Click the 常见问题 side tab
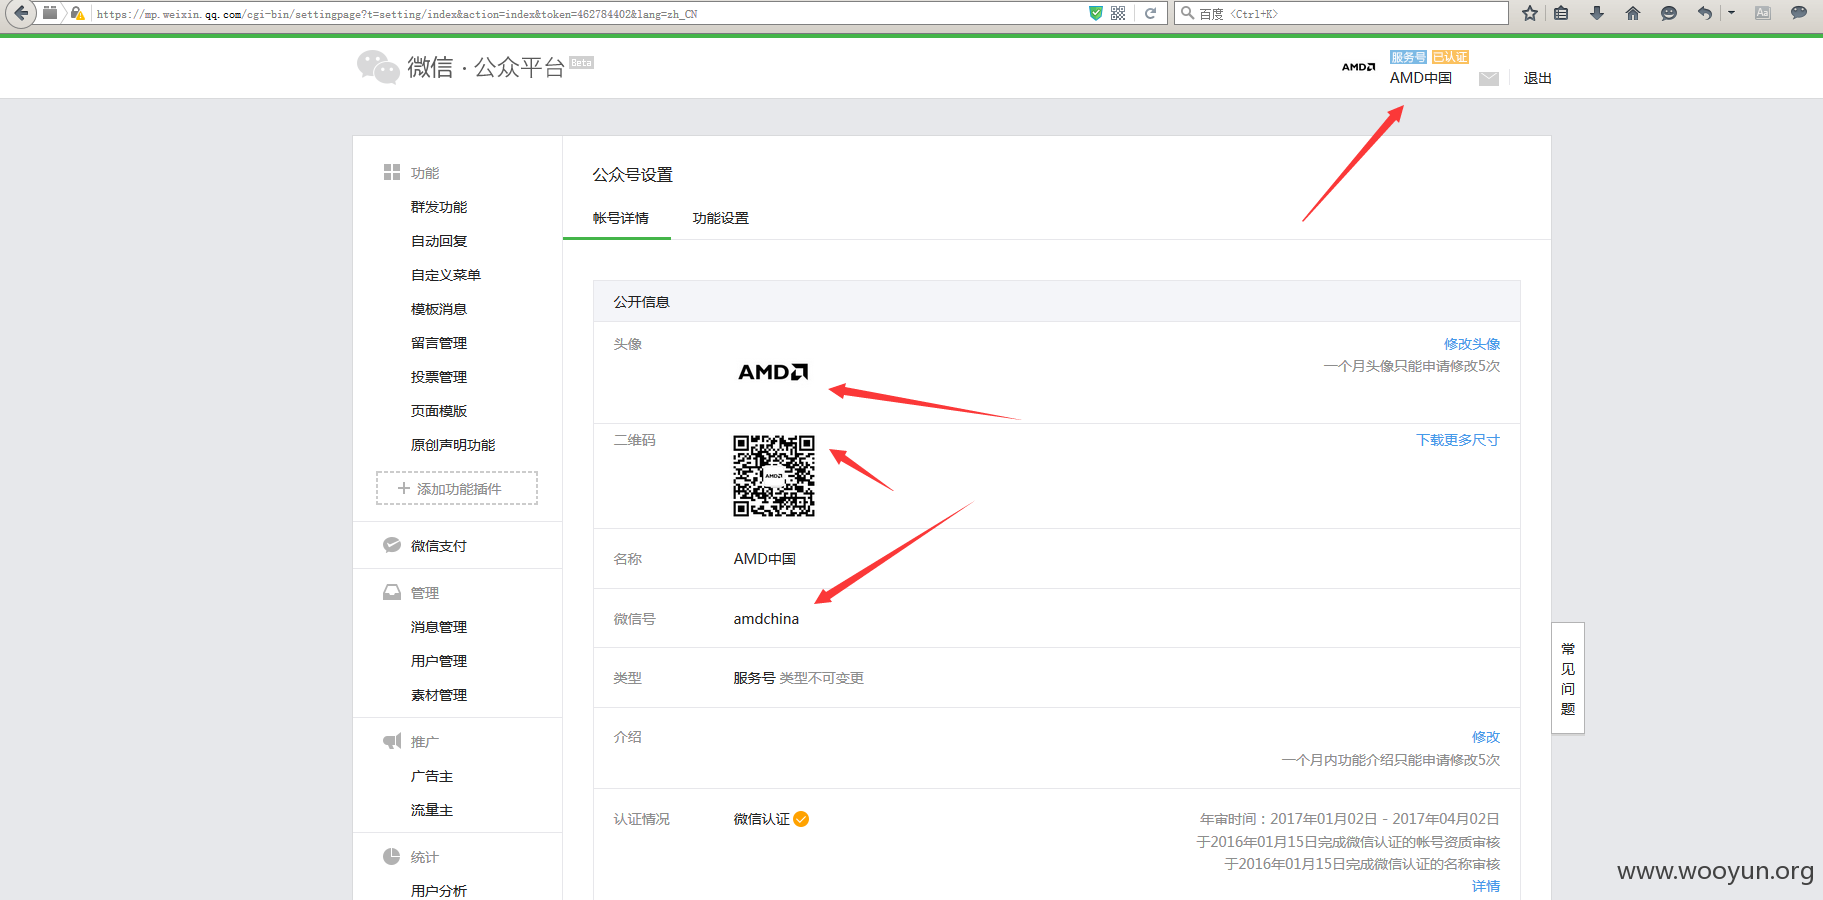The image size is (1823, 900). [x=1568, y=678]
